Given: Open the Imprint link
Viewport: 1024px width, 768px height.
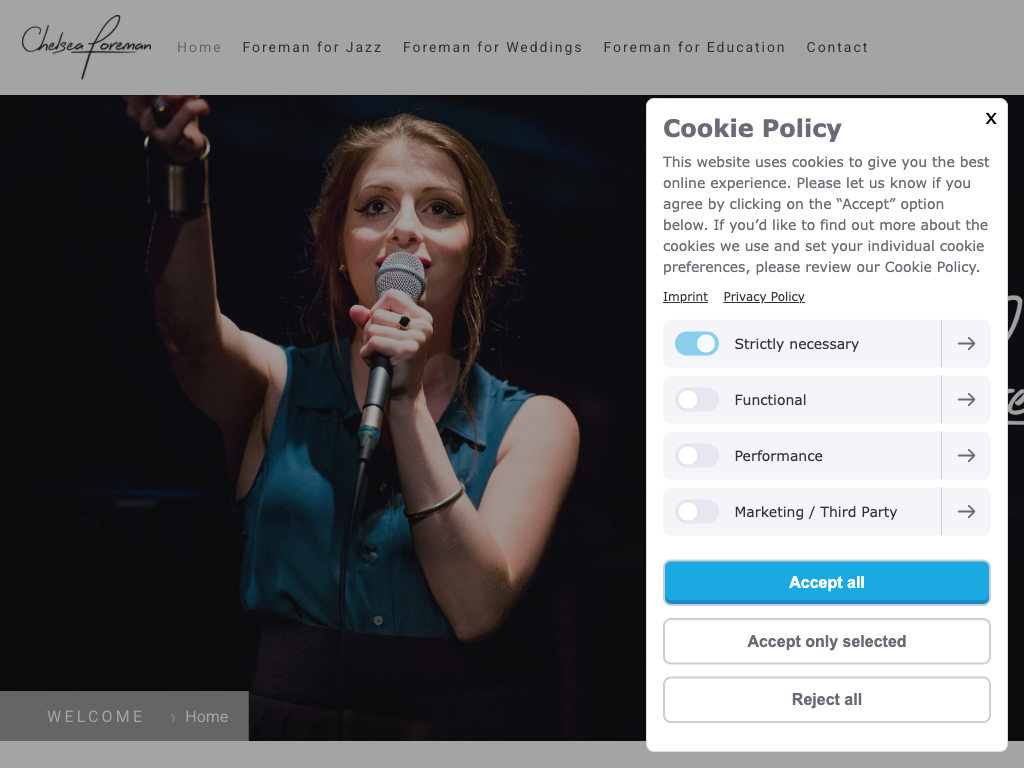Looking at the screenshot, I should [x=685, y=297].
